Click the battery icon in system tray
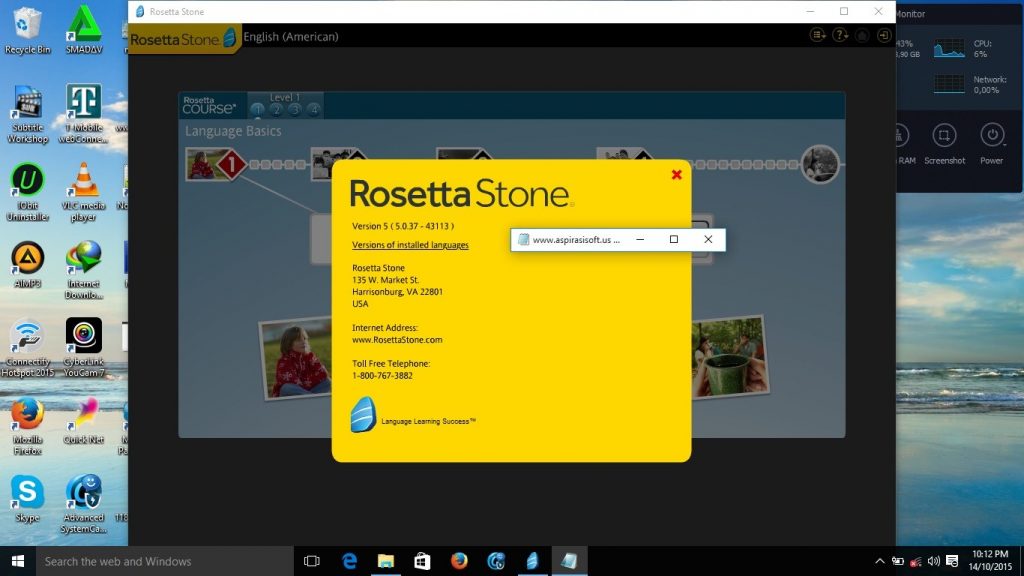This screenshot has height=576, width=1024. [898, 561]
